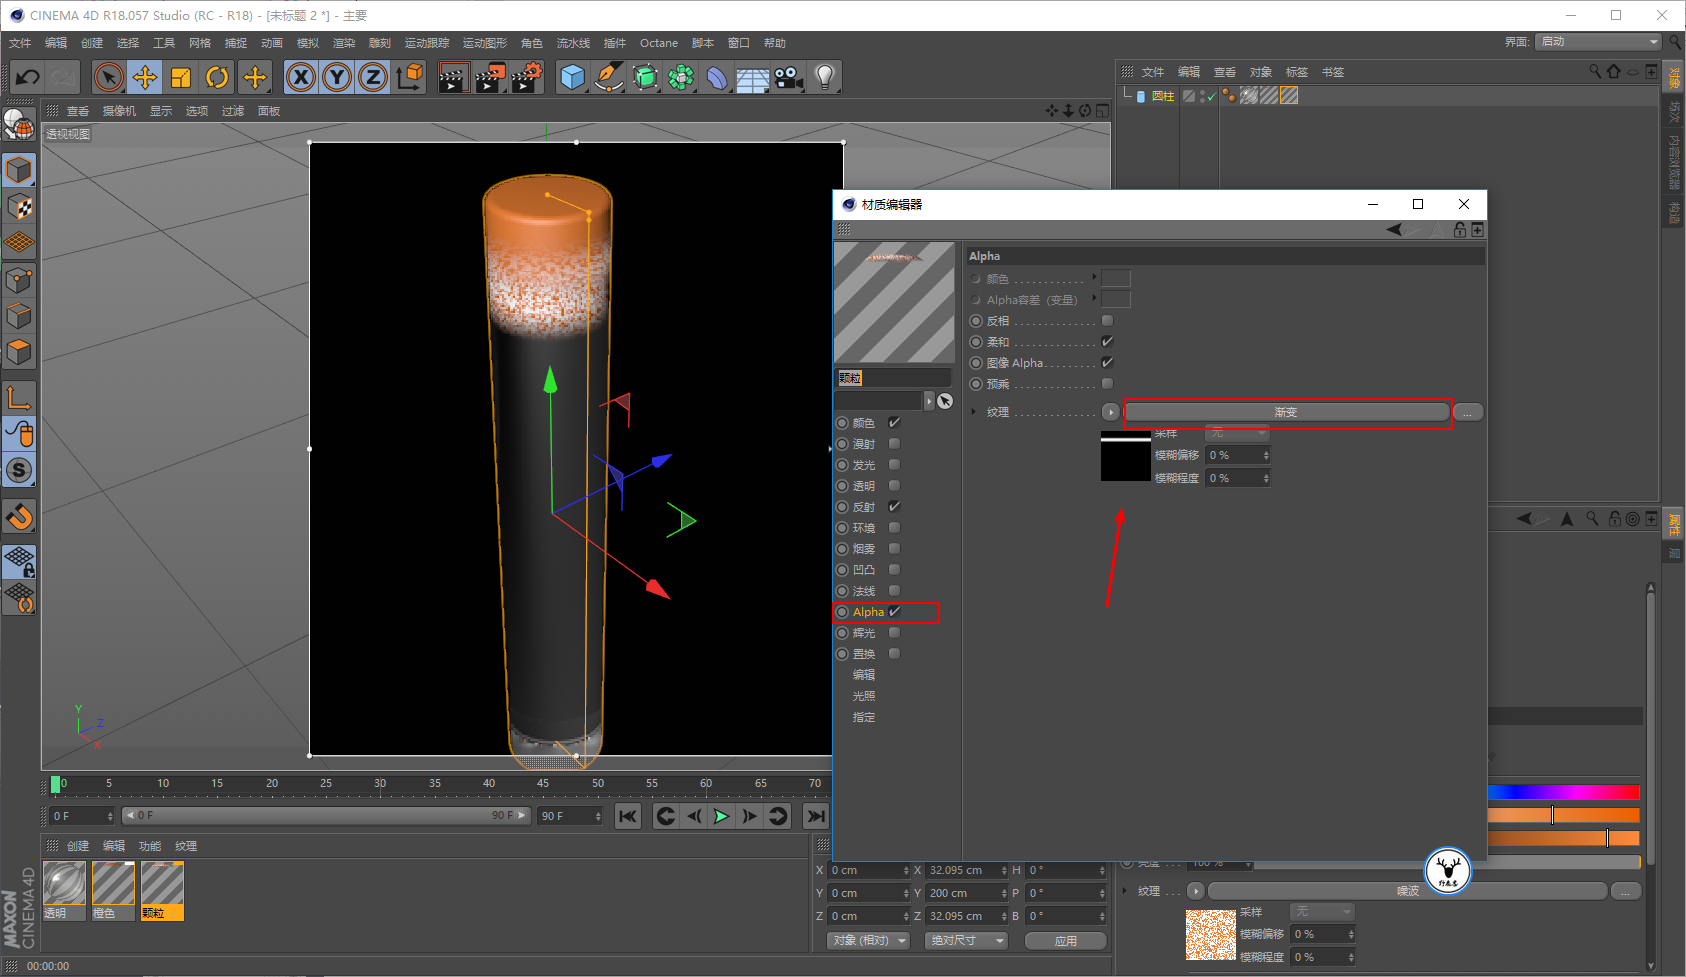Open the viewport 摄像机 menu
The image size is (1686, 977).
119,111
